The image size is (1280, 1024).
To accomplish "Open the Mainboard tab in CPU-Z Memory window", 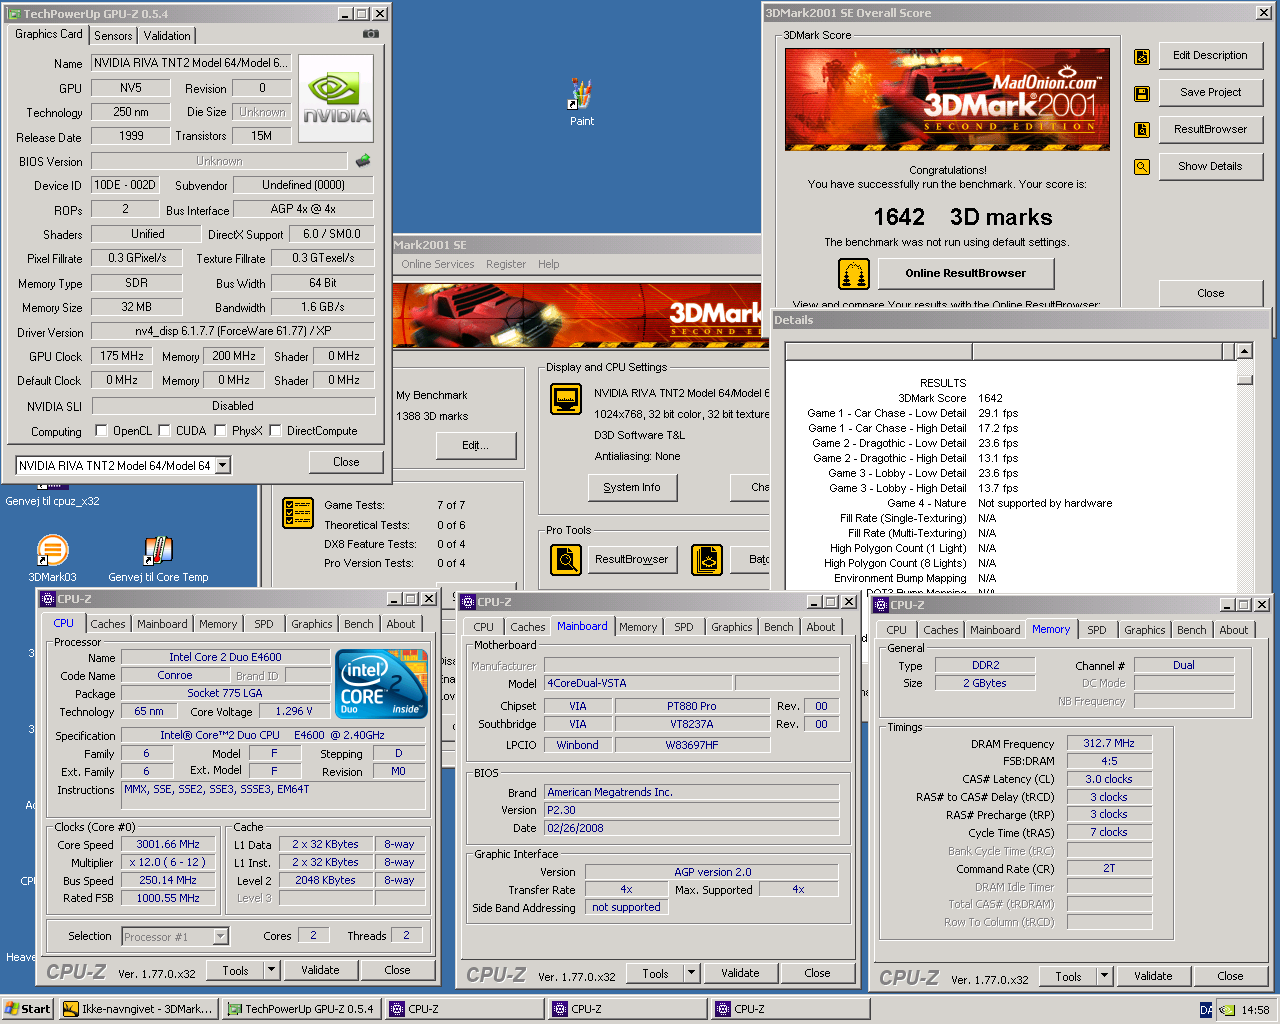I will coord(995,630).
